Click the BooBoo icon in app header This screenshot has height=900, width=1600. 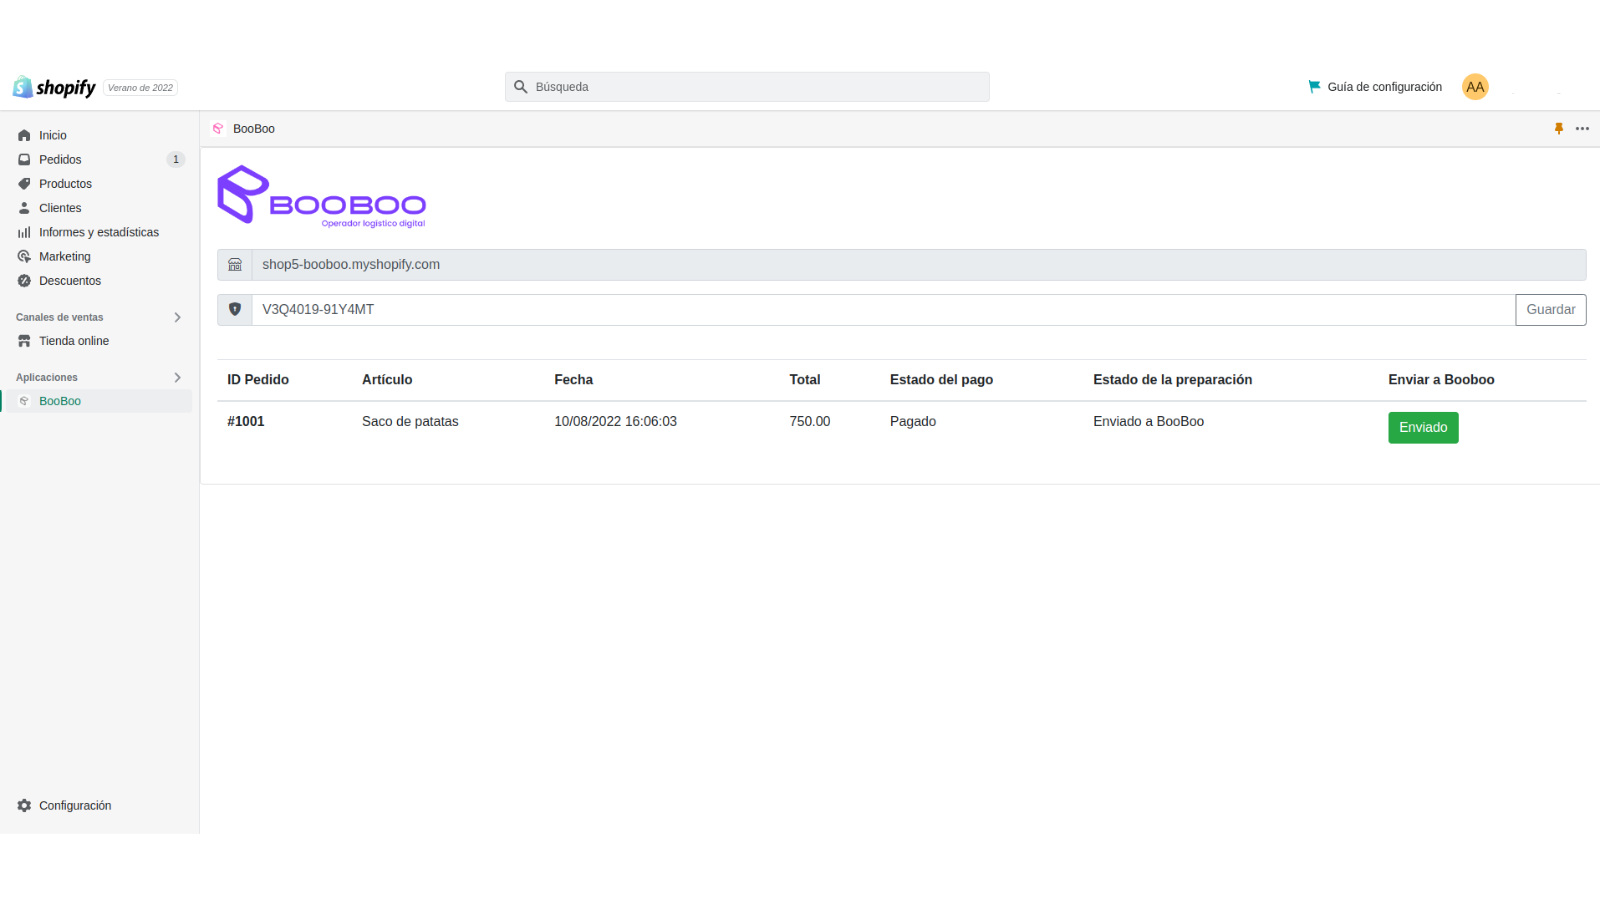pos(218,128)
